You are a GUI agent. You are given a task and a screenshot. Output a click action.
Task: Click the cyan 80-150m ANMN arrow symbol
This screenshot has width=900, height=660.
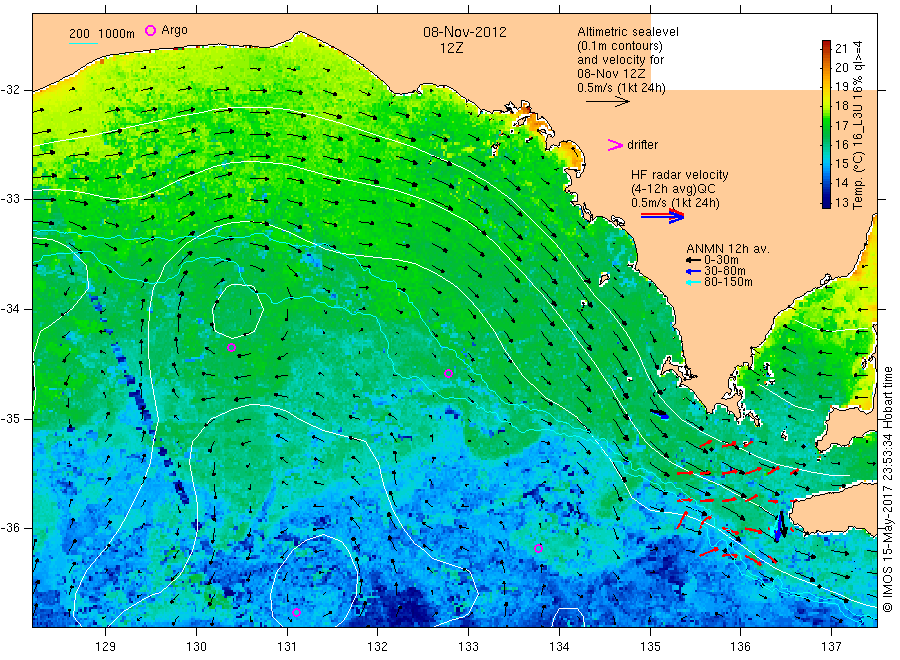pyautogui.click(x=693, y=282)
